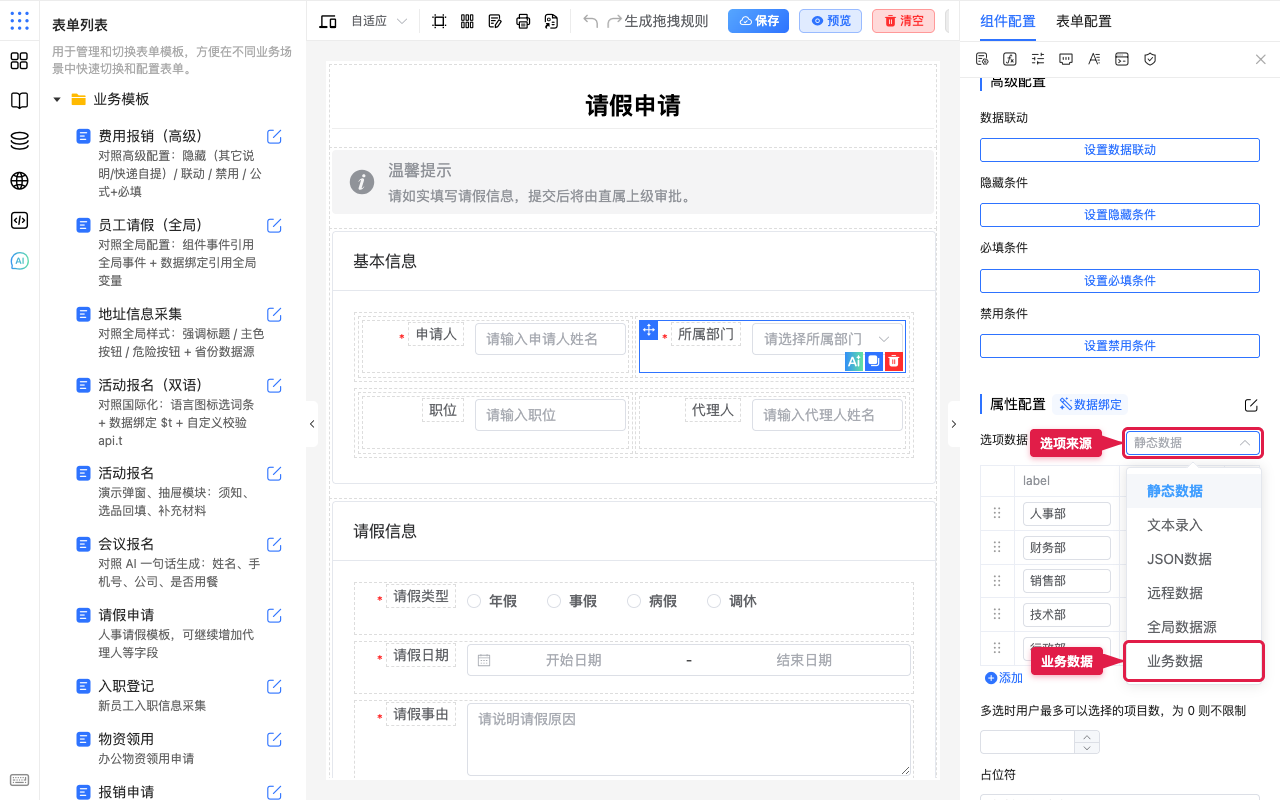
Task: Click the formula (fx) icon in config panel
Action: pos(1010,59)
